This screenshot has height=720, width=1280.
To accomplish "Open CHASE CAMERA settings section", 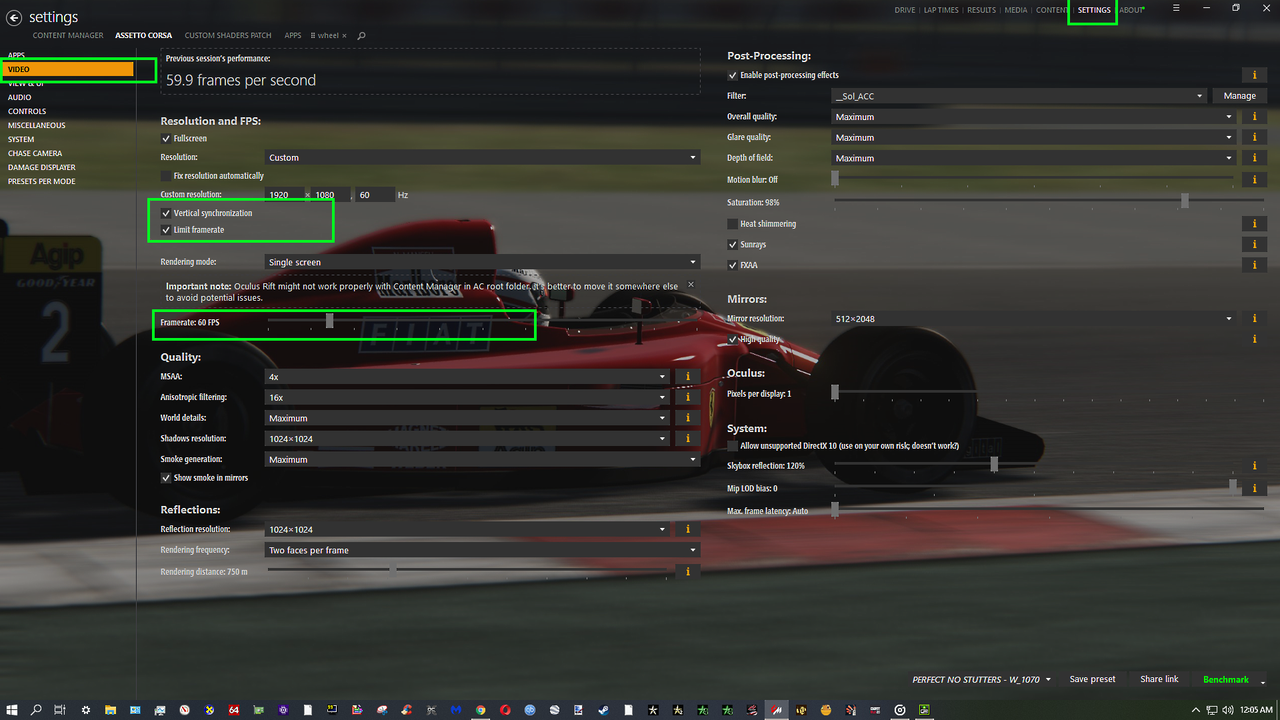I will 35,153.
